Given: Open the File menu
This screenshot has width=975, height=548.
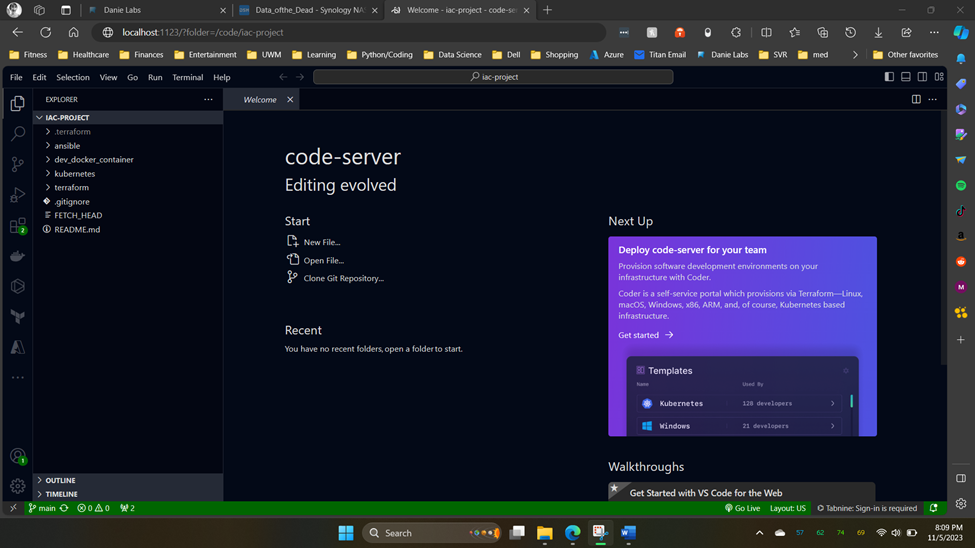Looking at the screenshot, I should [16, 77].
